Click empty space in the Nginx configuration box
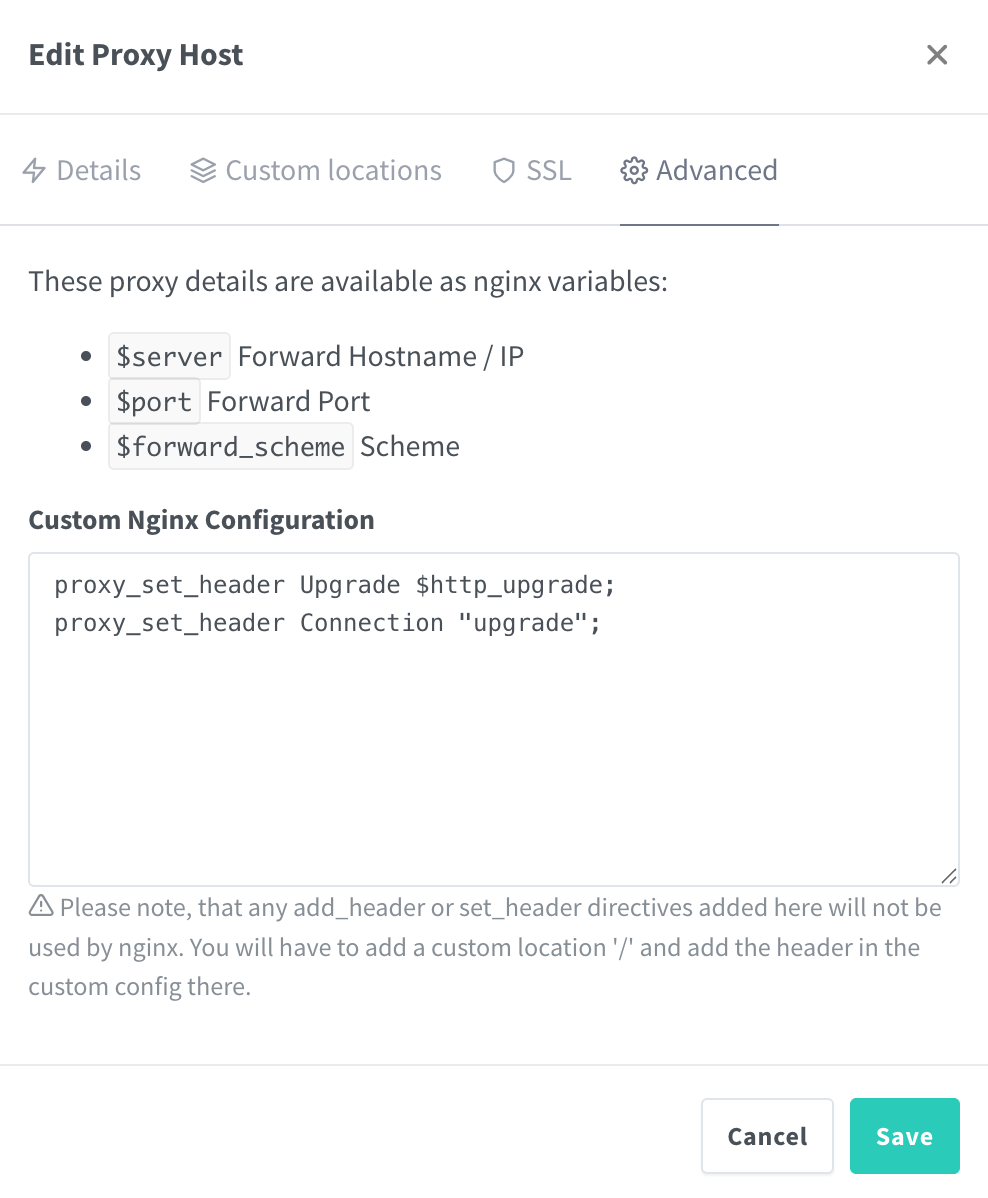The height and width of the screenshot is (1198, 988). [493, 760]
